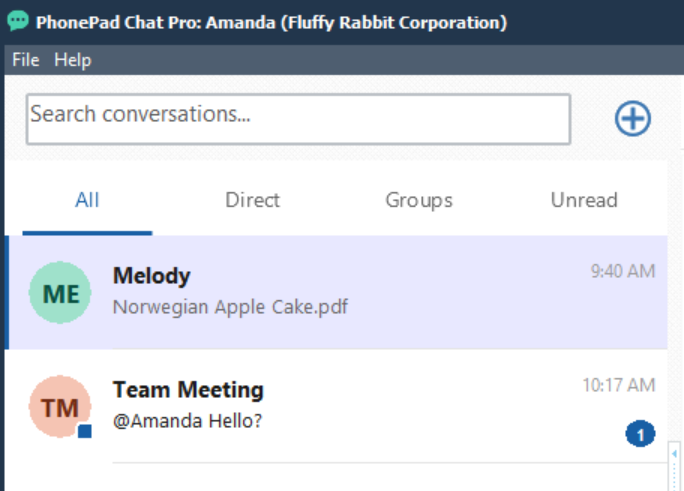
Task: Switch to the Unread tab
Action: click(584, 200)
